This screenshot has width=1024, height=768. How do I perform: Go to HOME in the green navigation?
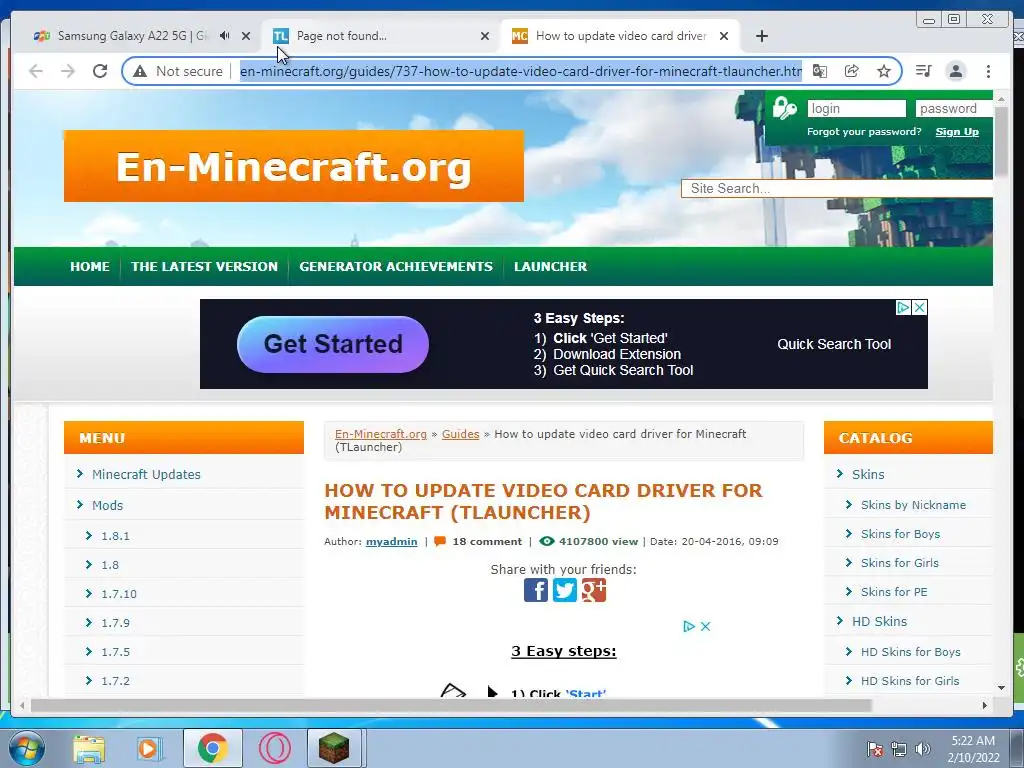point(90,266)
